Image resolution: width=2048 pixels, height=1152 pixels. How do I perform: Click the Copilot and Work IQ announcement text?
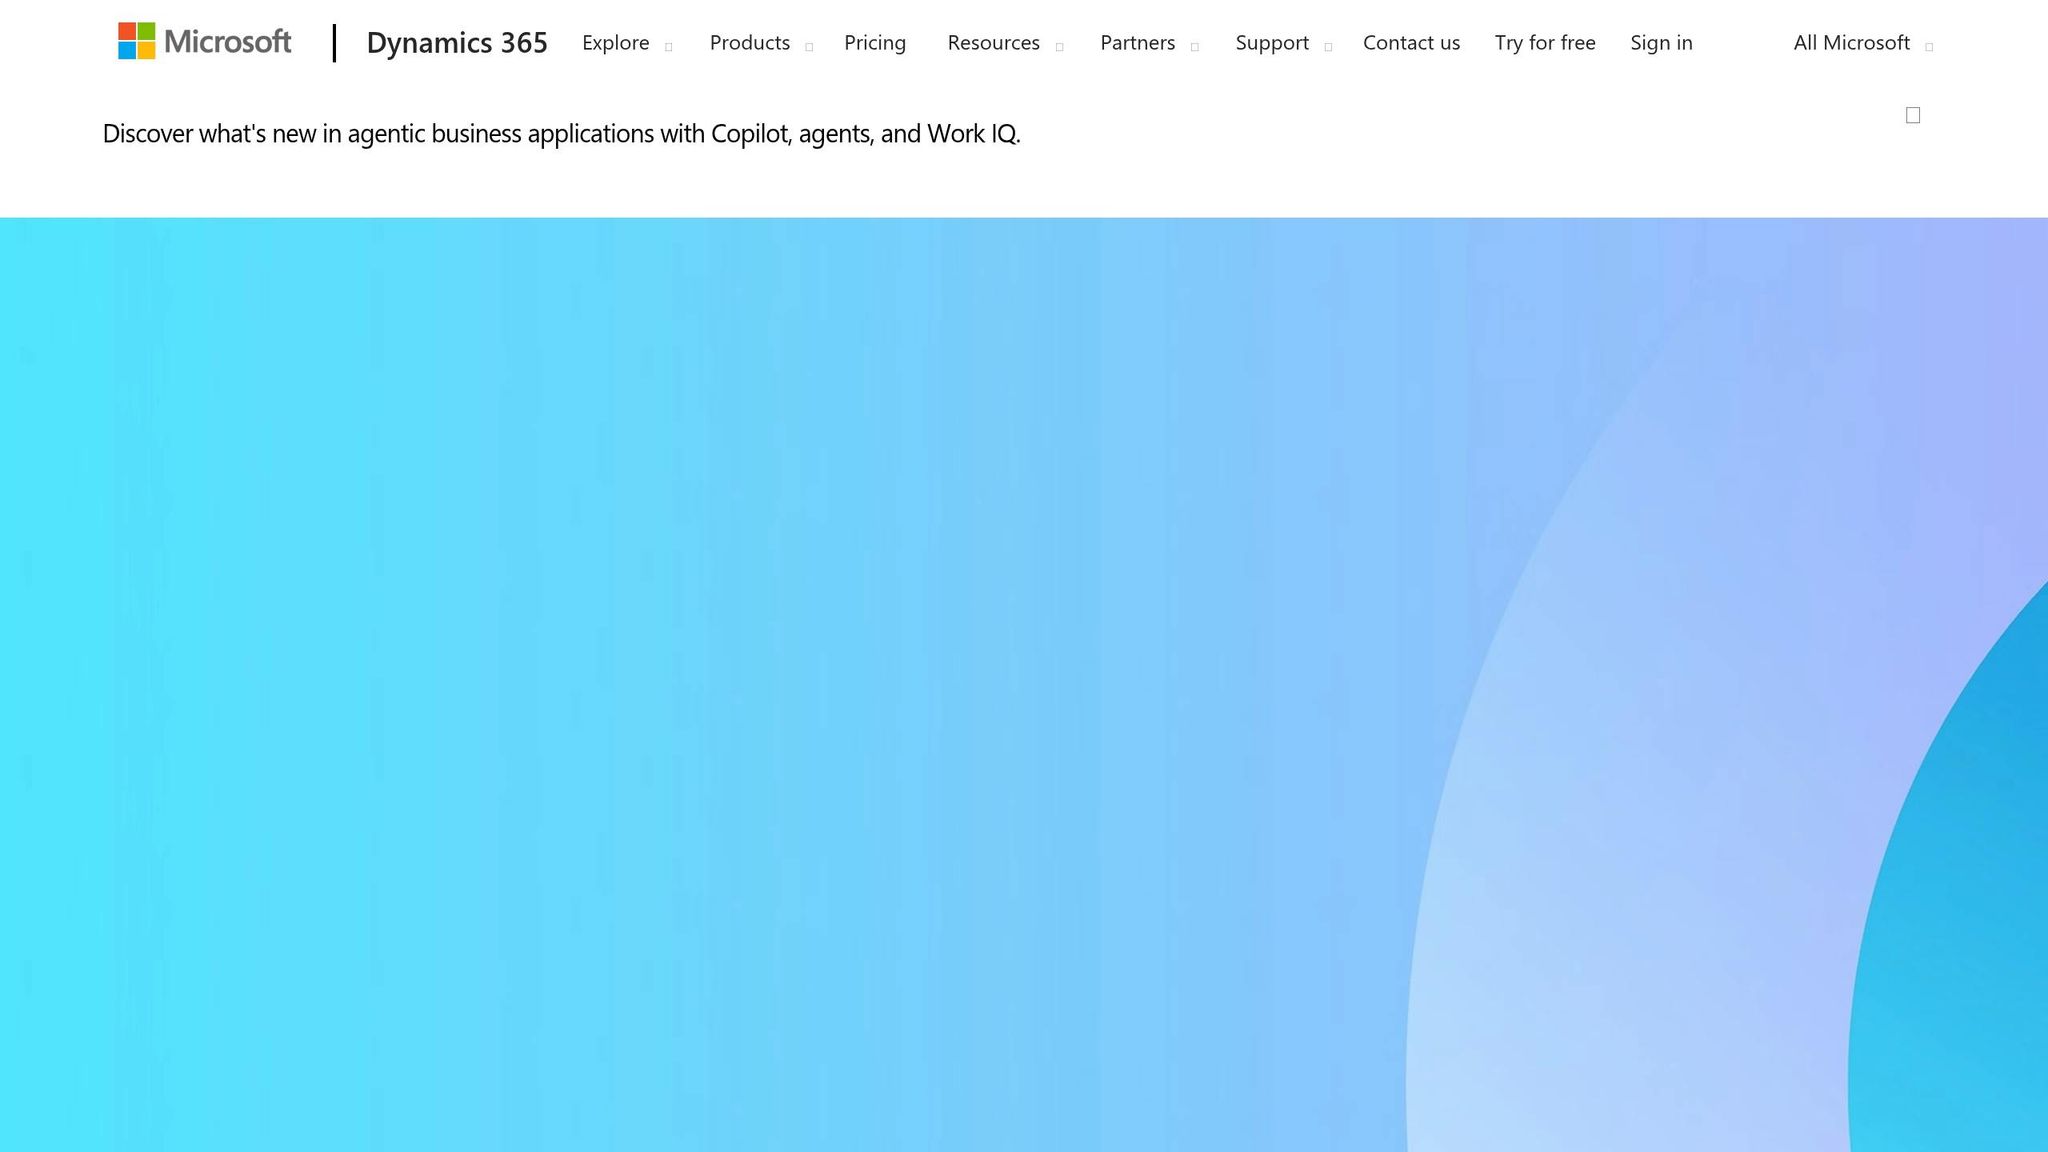(x=562, y=133)
